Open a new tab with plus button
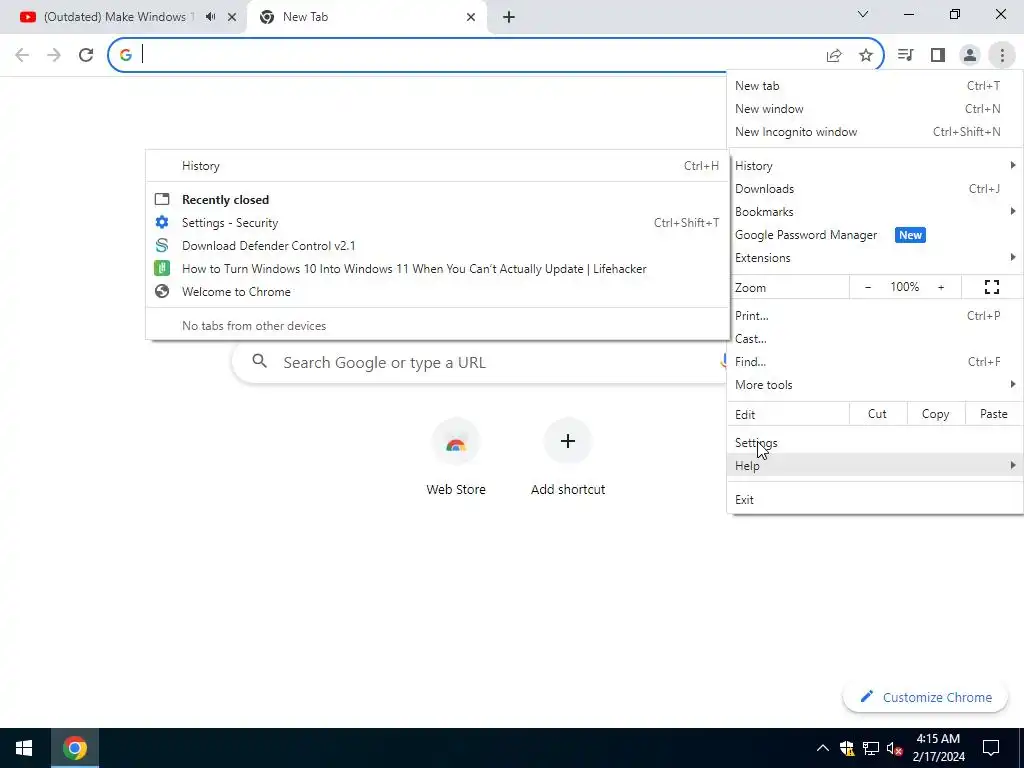The height and width of the screenshot is (768, 1024). (509, 18)
